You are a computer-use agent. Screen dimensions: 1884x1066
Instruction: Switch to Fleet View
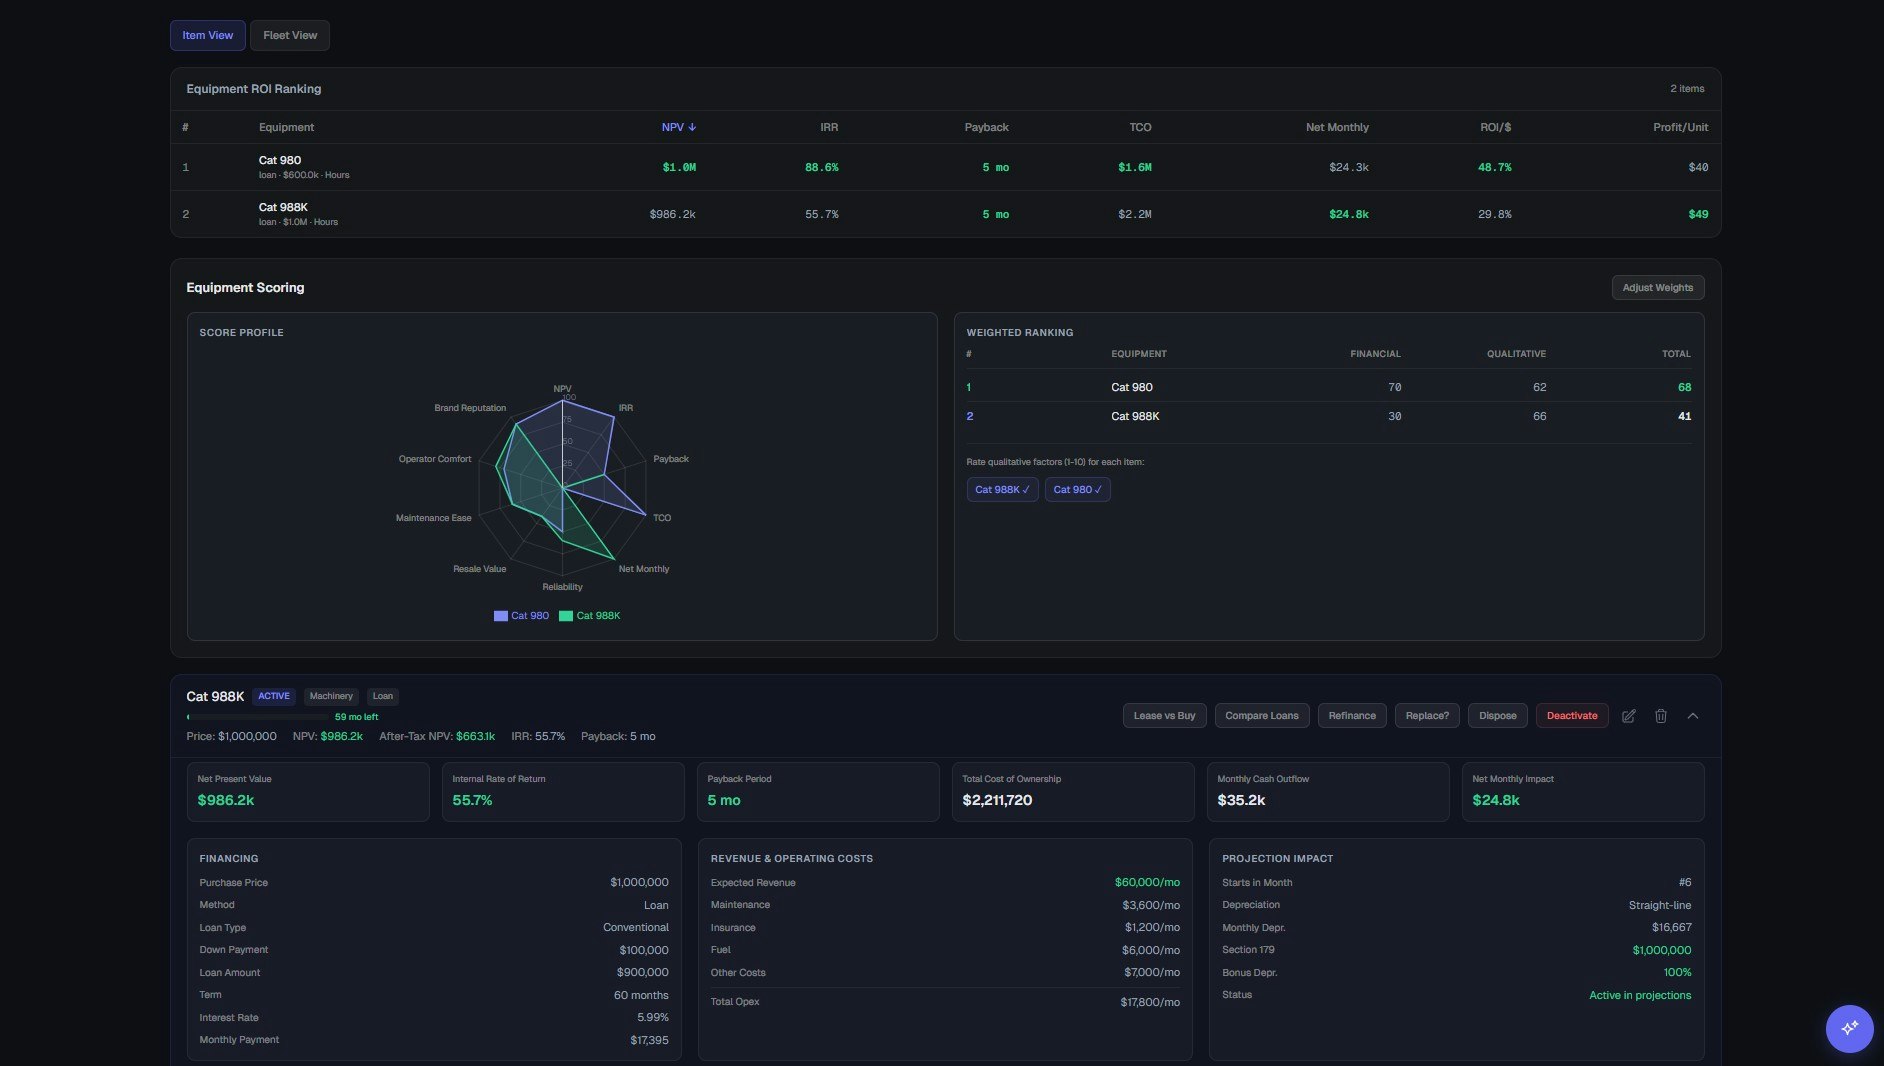289,35
